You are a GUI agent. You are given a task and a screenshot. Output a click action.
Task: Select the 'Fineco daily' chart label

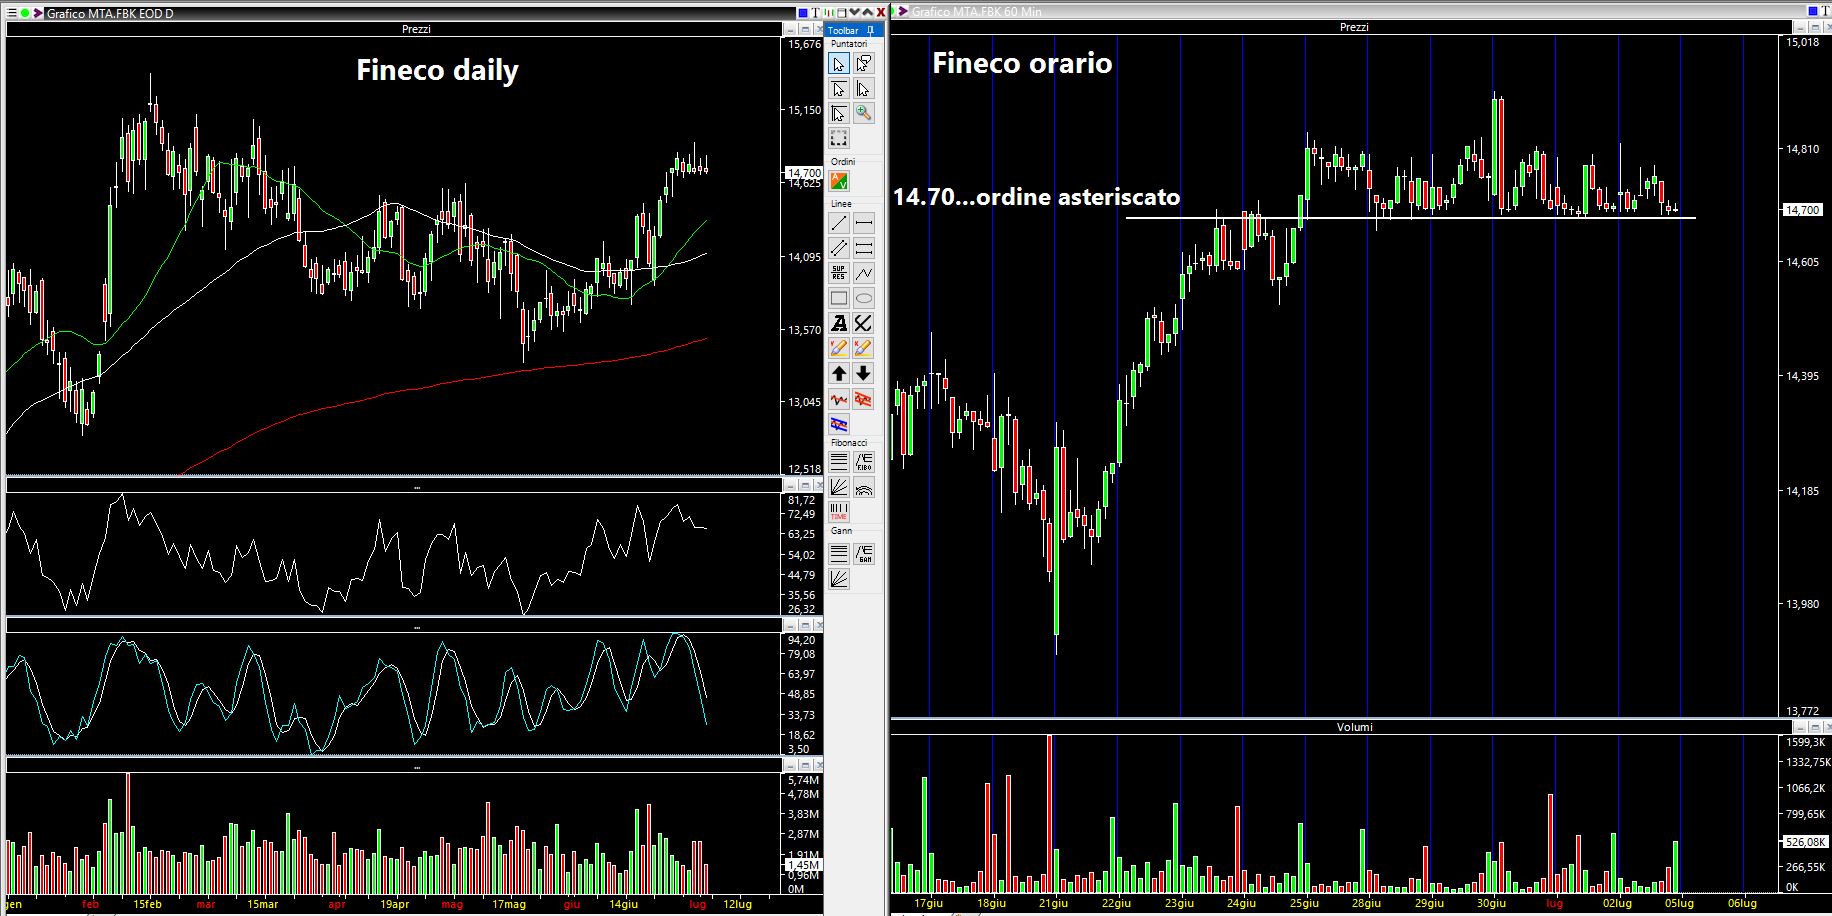coord(437,71)
